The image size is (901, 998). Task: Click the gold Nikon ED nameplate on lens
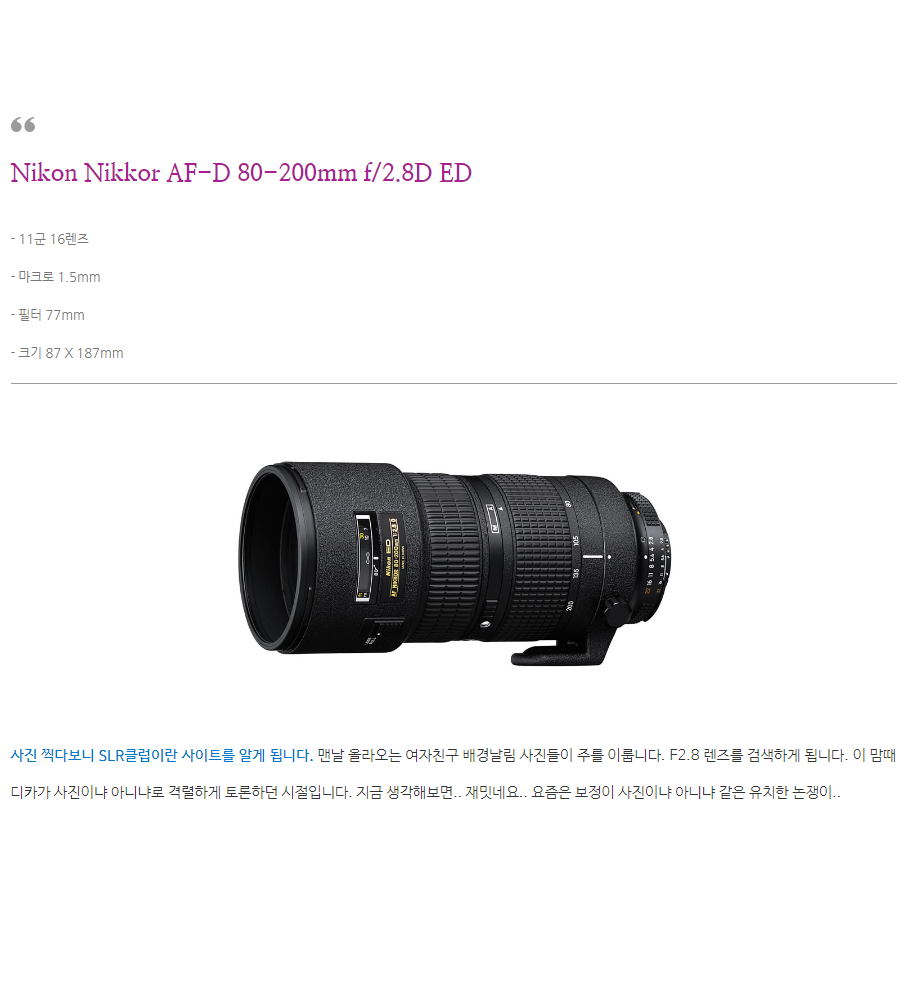[393, 557]
